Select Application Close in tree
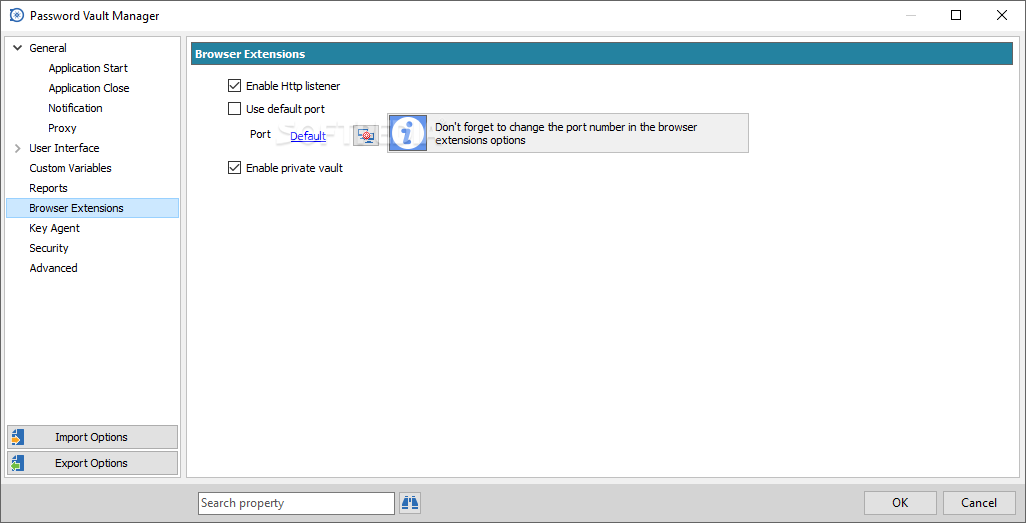1026x523 pixels. [89, 88]
